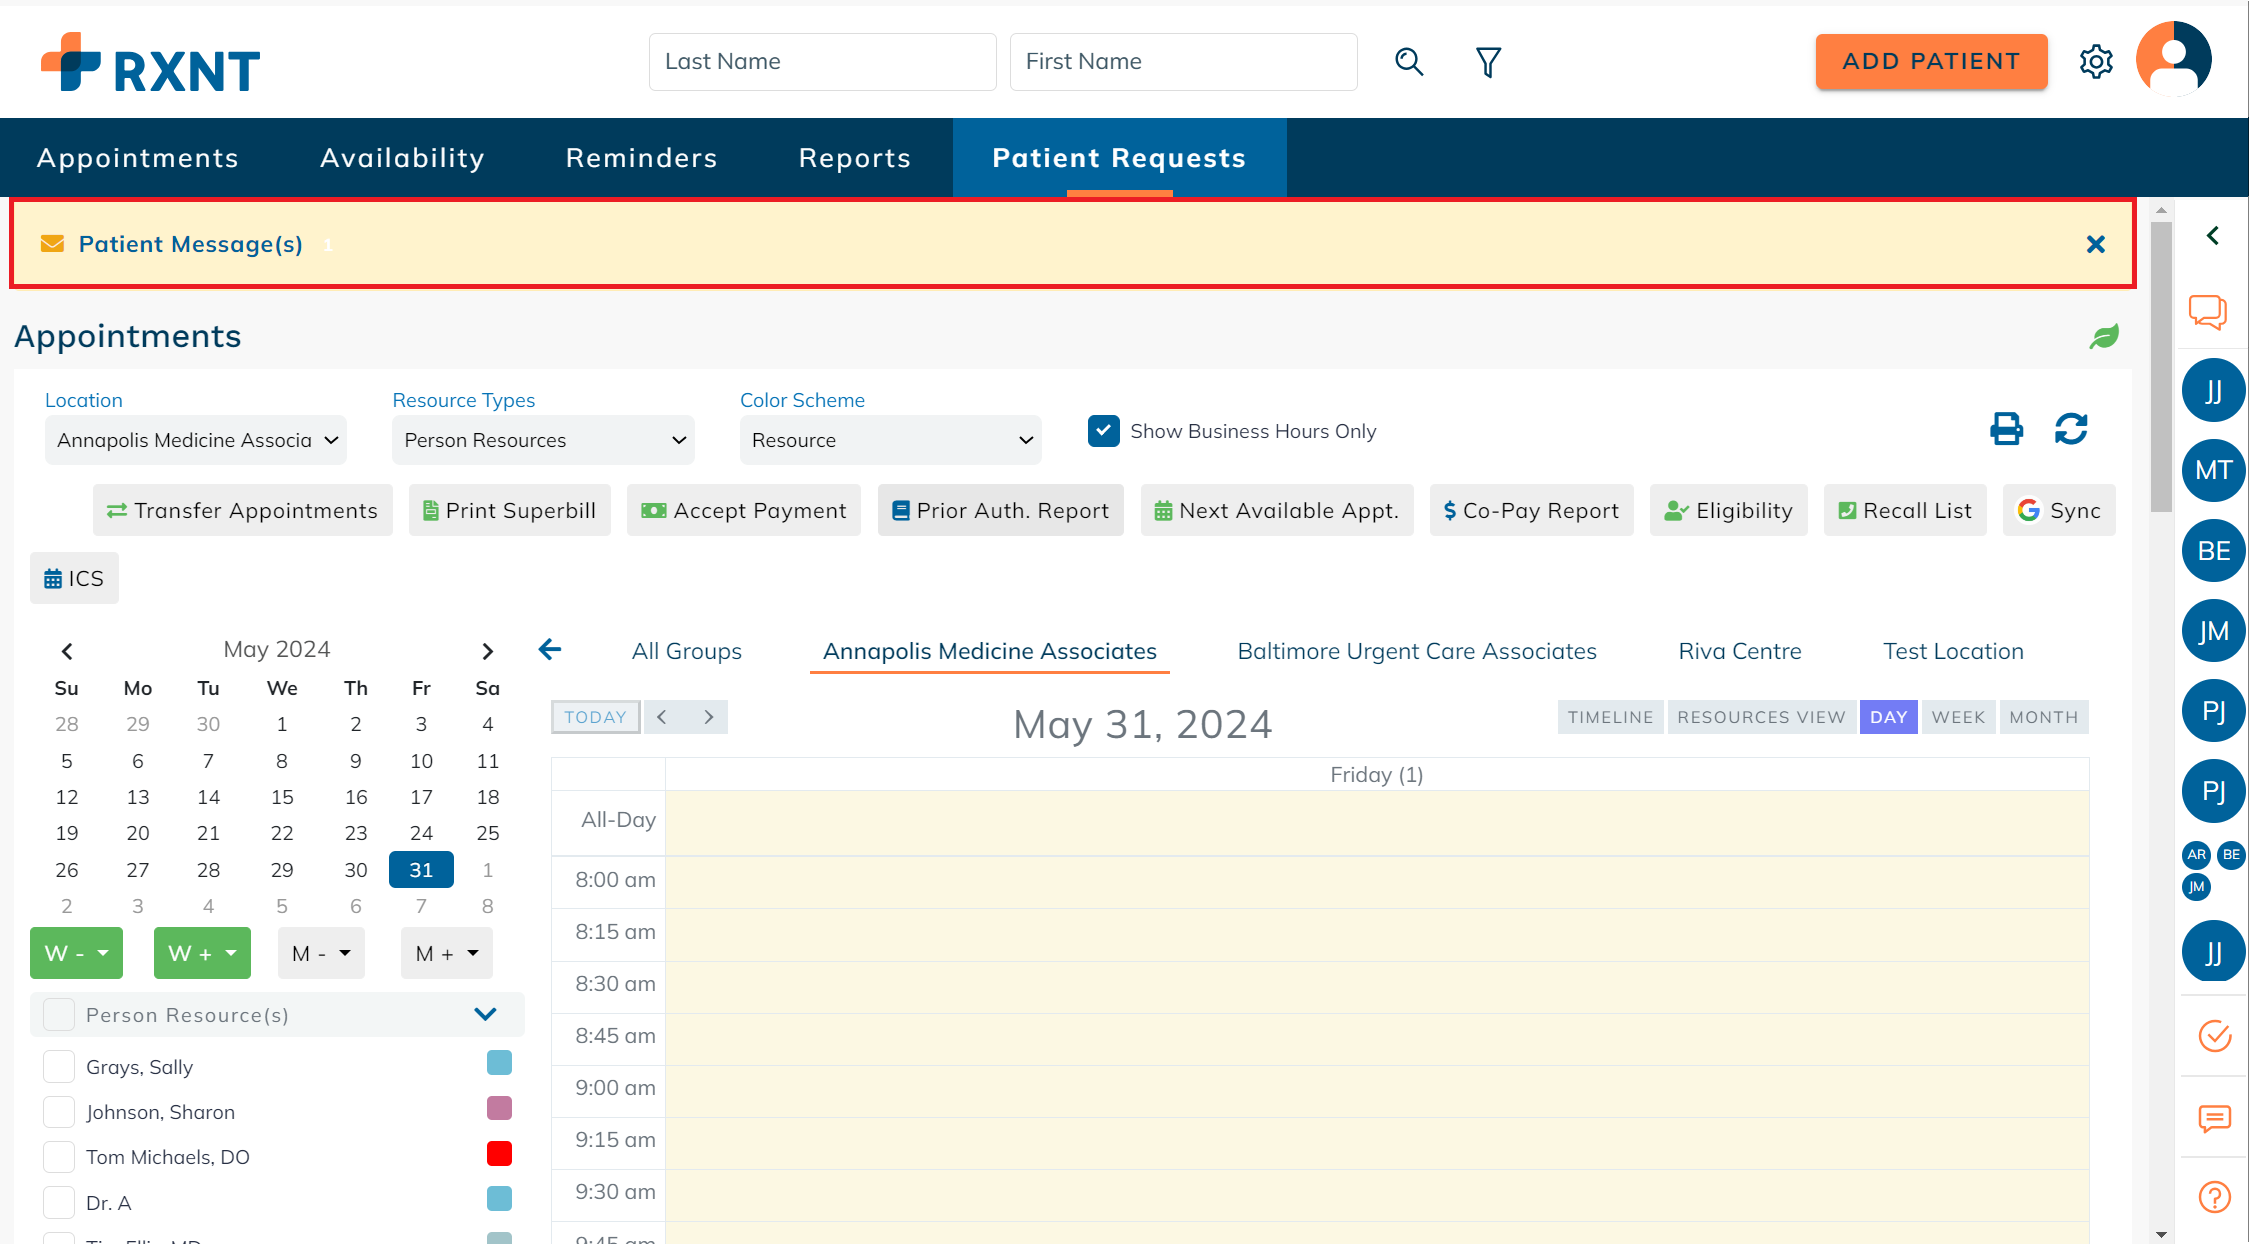Click the large BE user avatar
This screenshot has height=1244, width=2249.
(x=2213, y=551)
